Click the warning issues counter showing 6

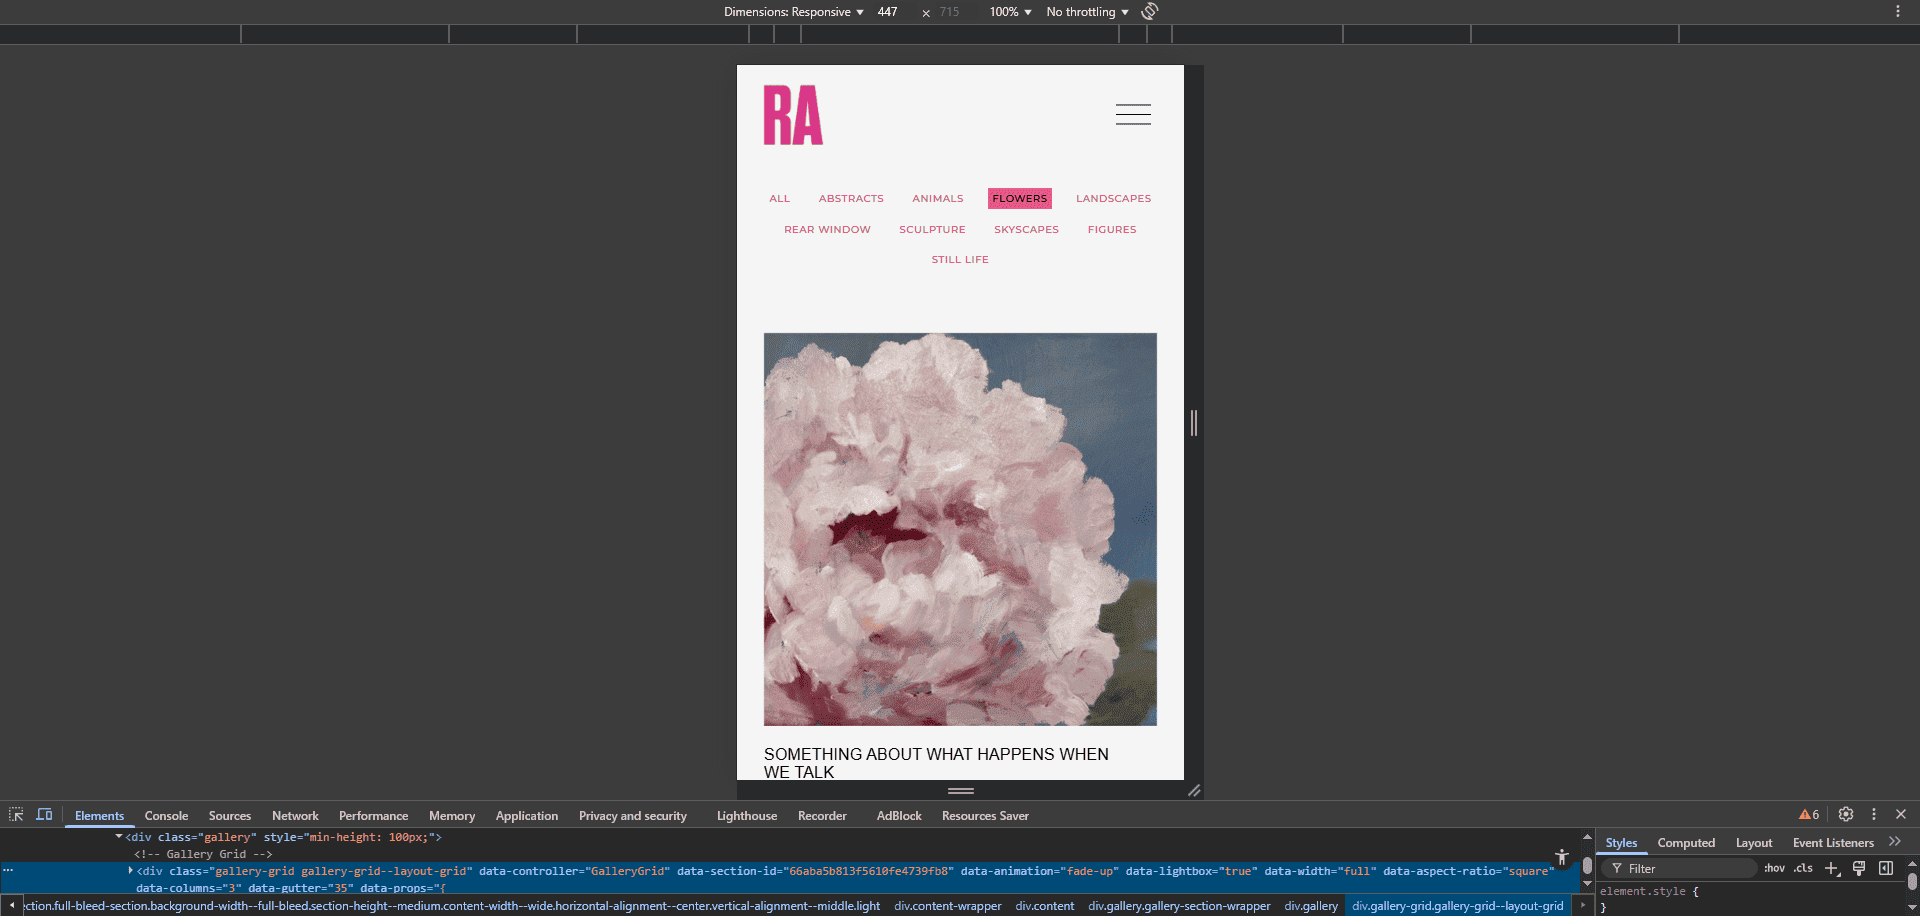pyautogui.click(x=1809, y=815)
